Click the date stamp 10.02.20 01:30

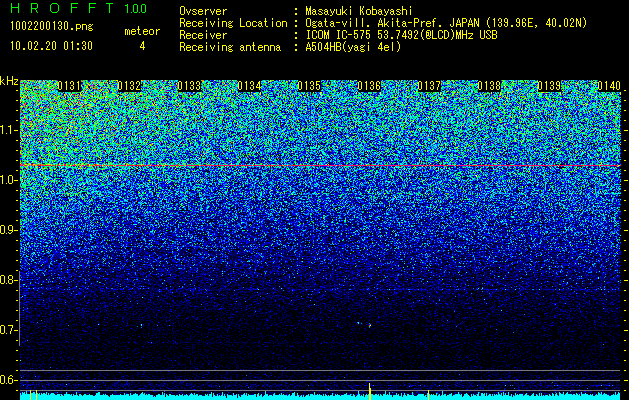(x=51, y=46)
